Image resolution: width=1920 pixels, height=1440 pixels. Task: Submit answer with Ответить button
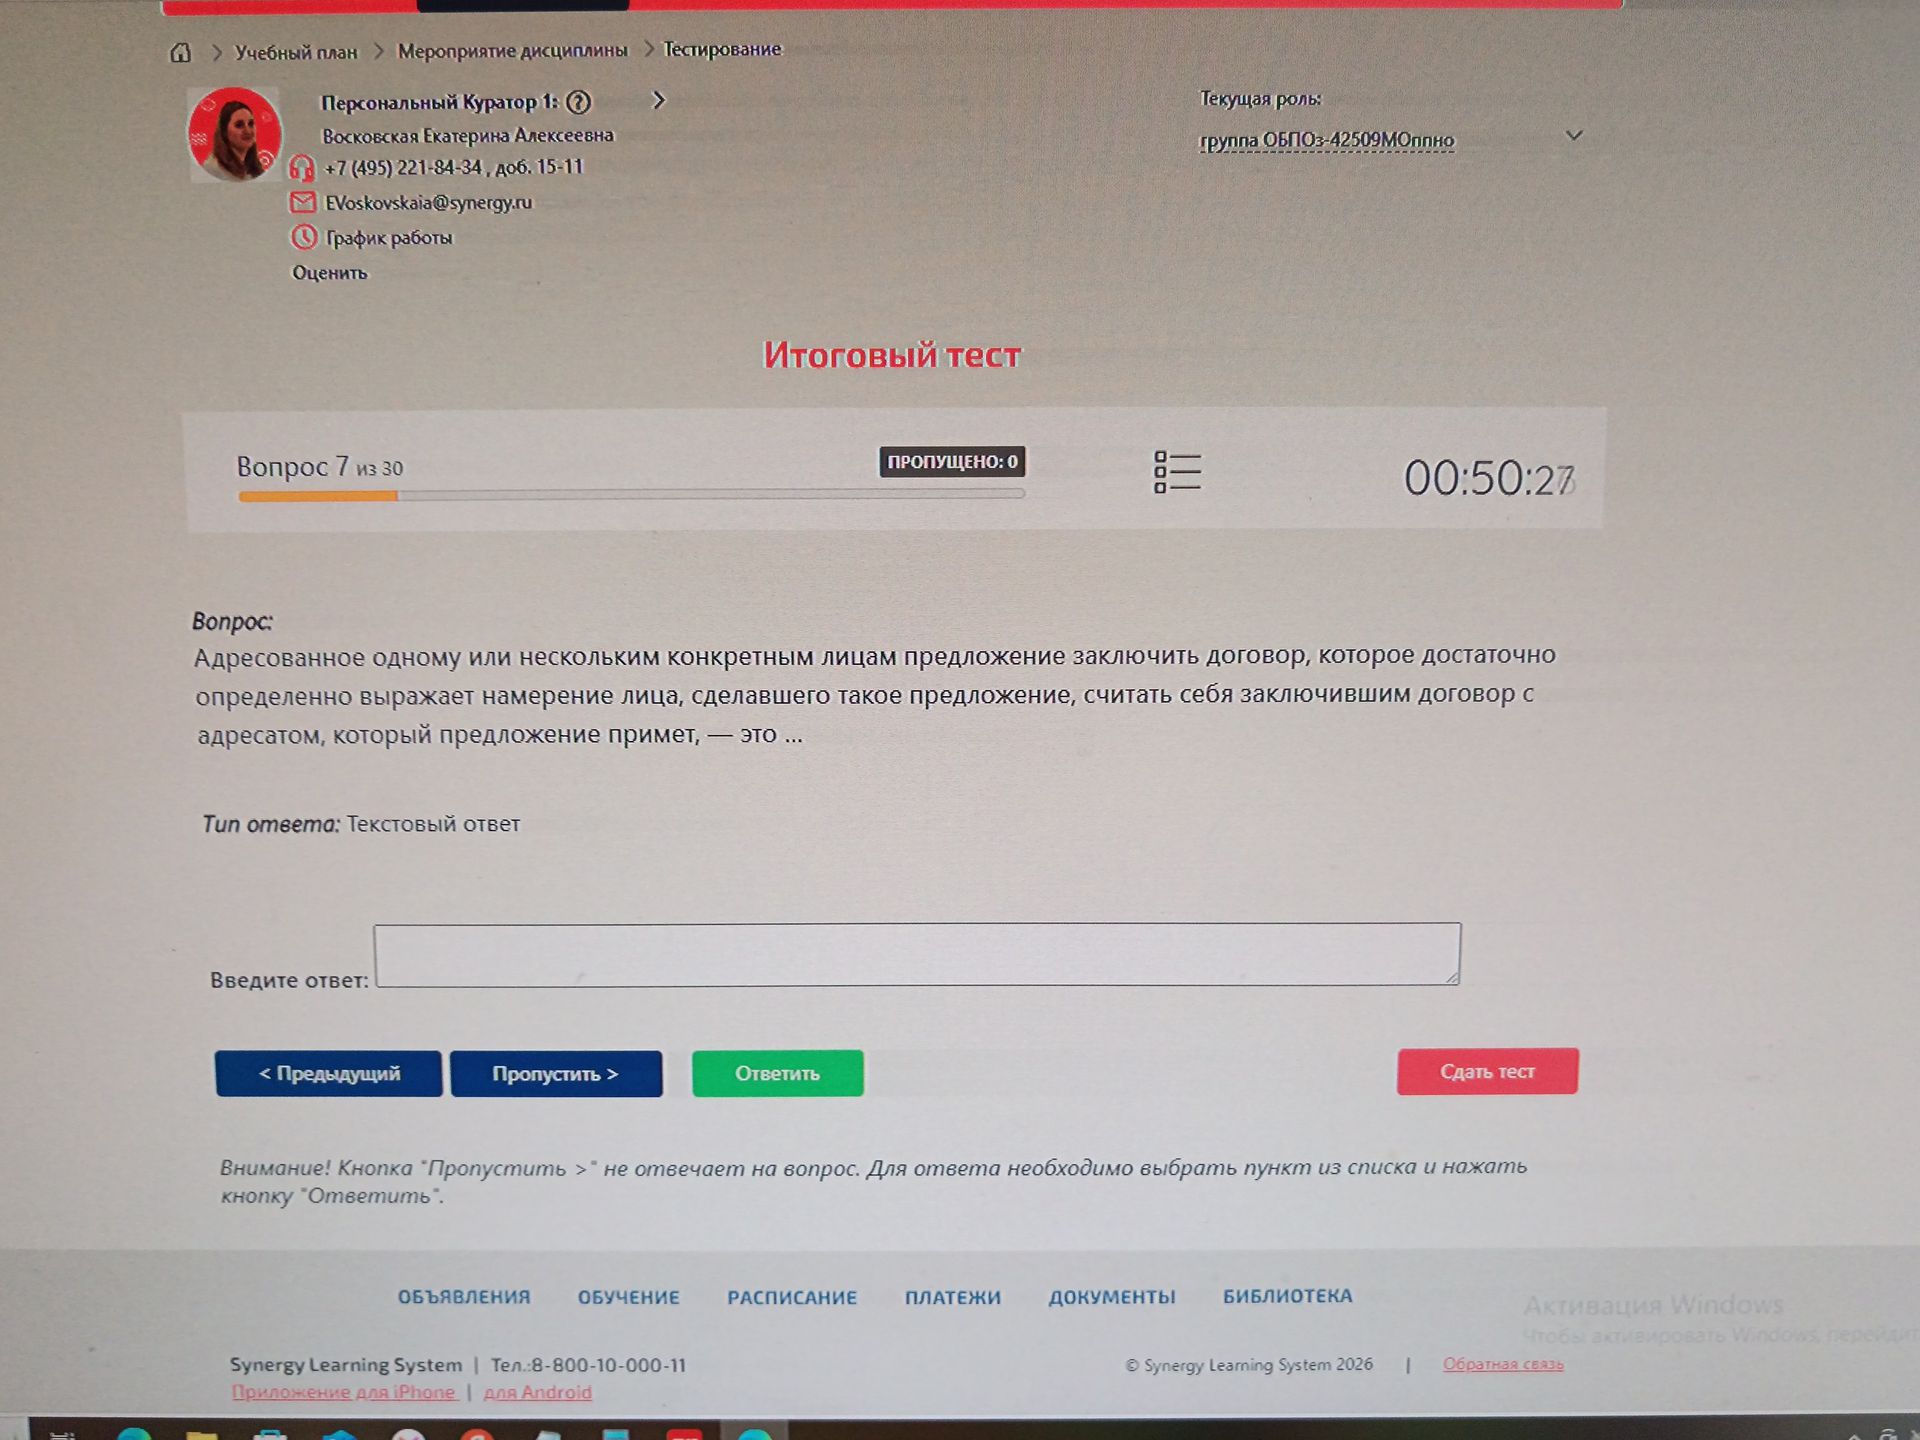click(x=777, y=1073)
